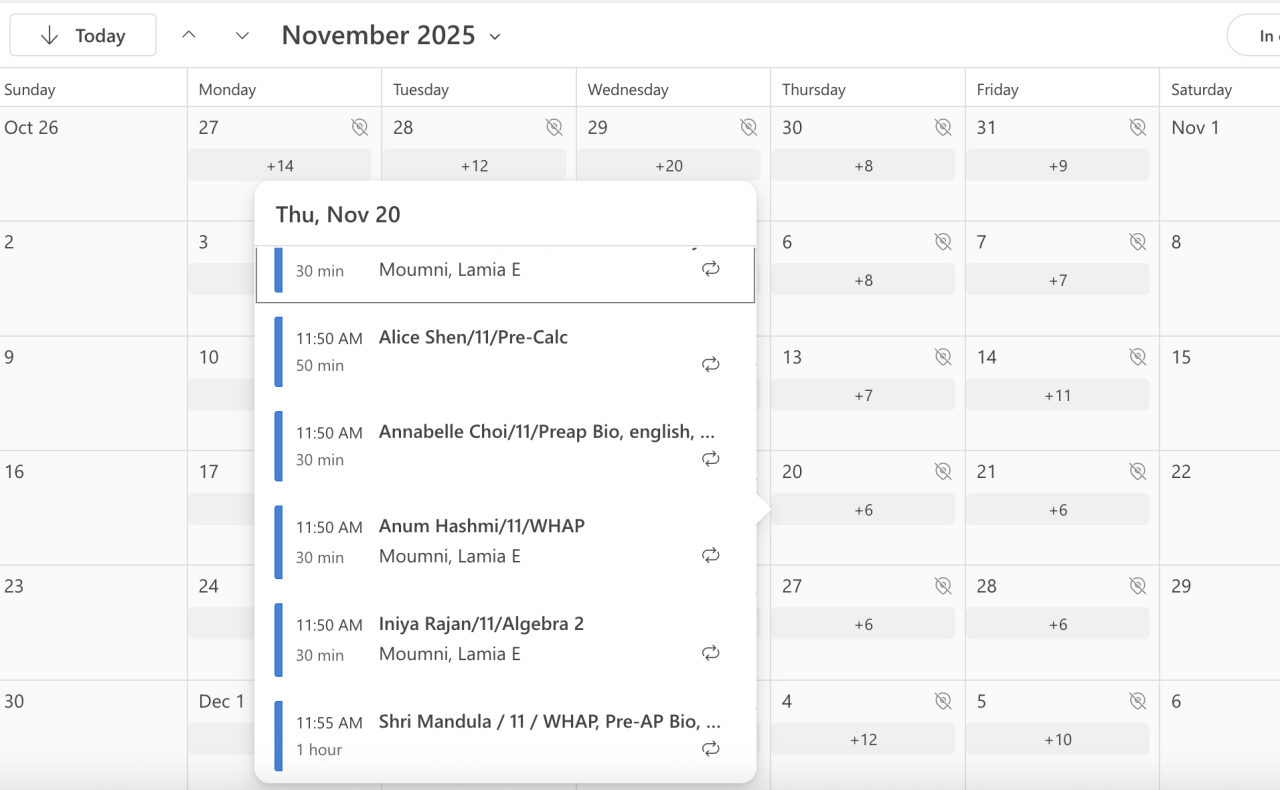Image resolution: width=1280 pixels, height=790 pixels.
Task: Click the recurrence icon on Iniya Rajan event
Action: click(711, 653)
